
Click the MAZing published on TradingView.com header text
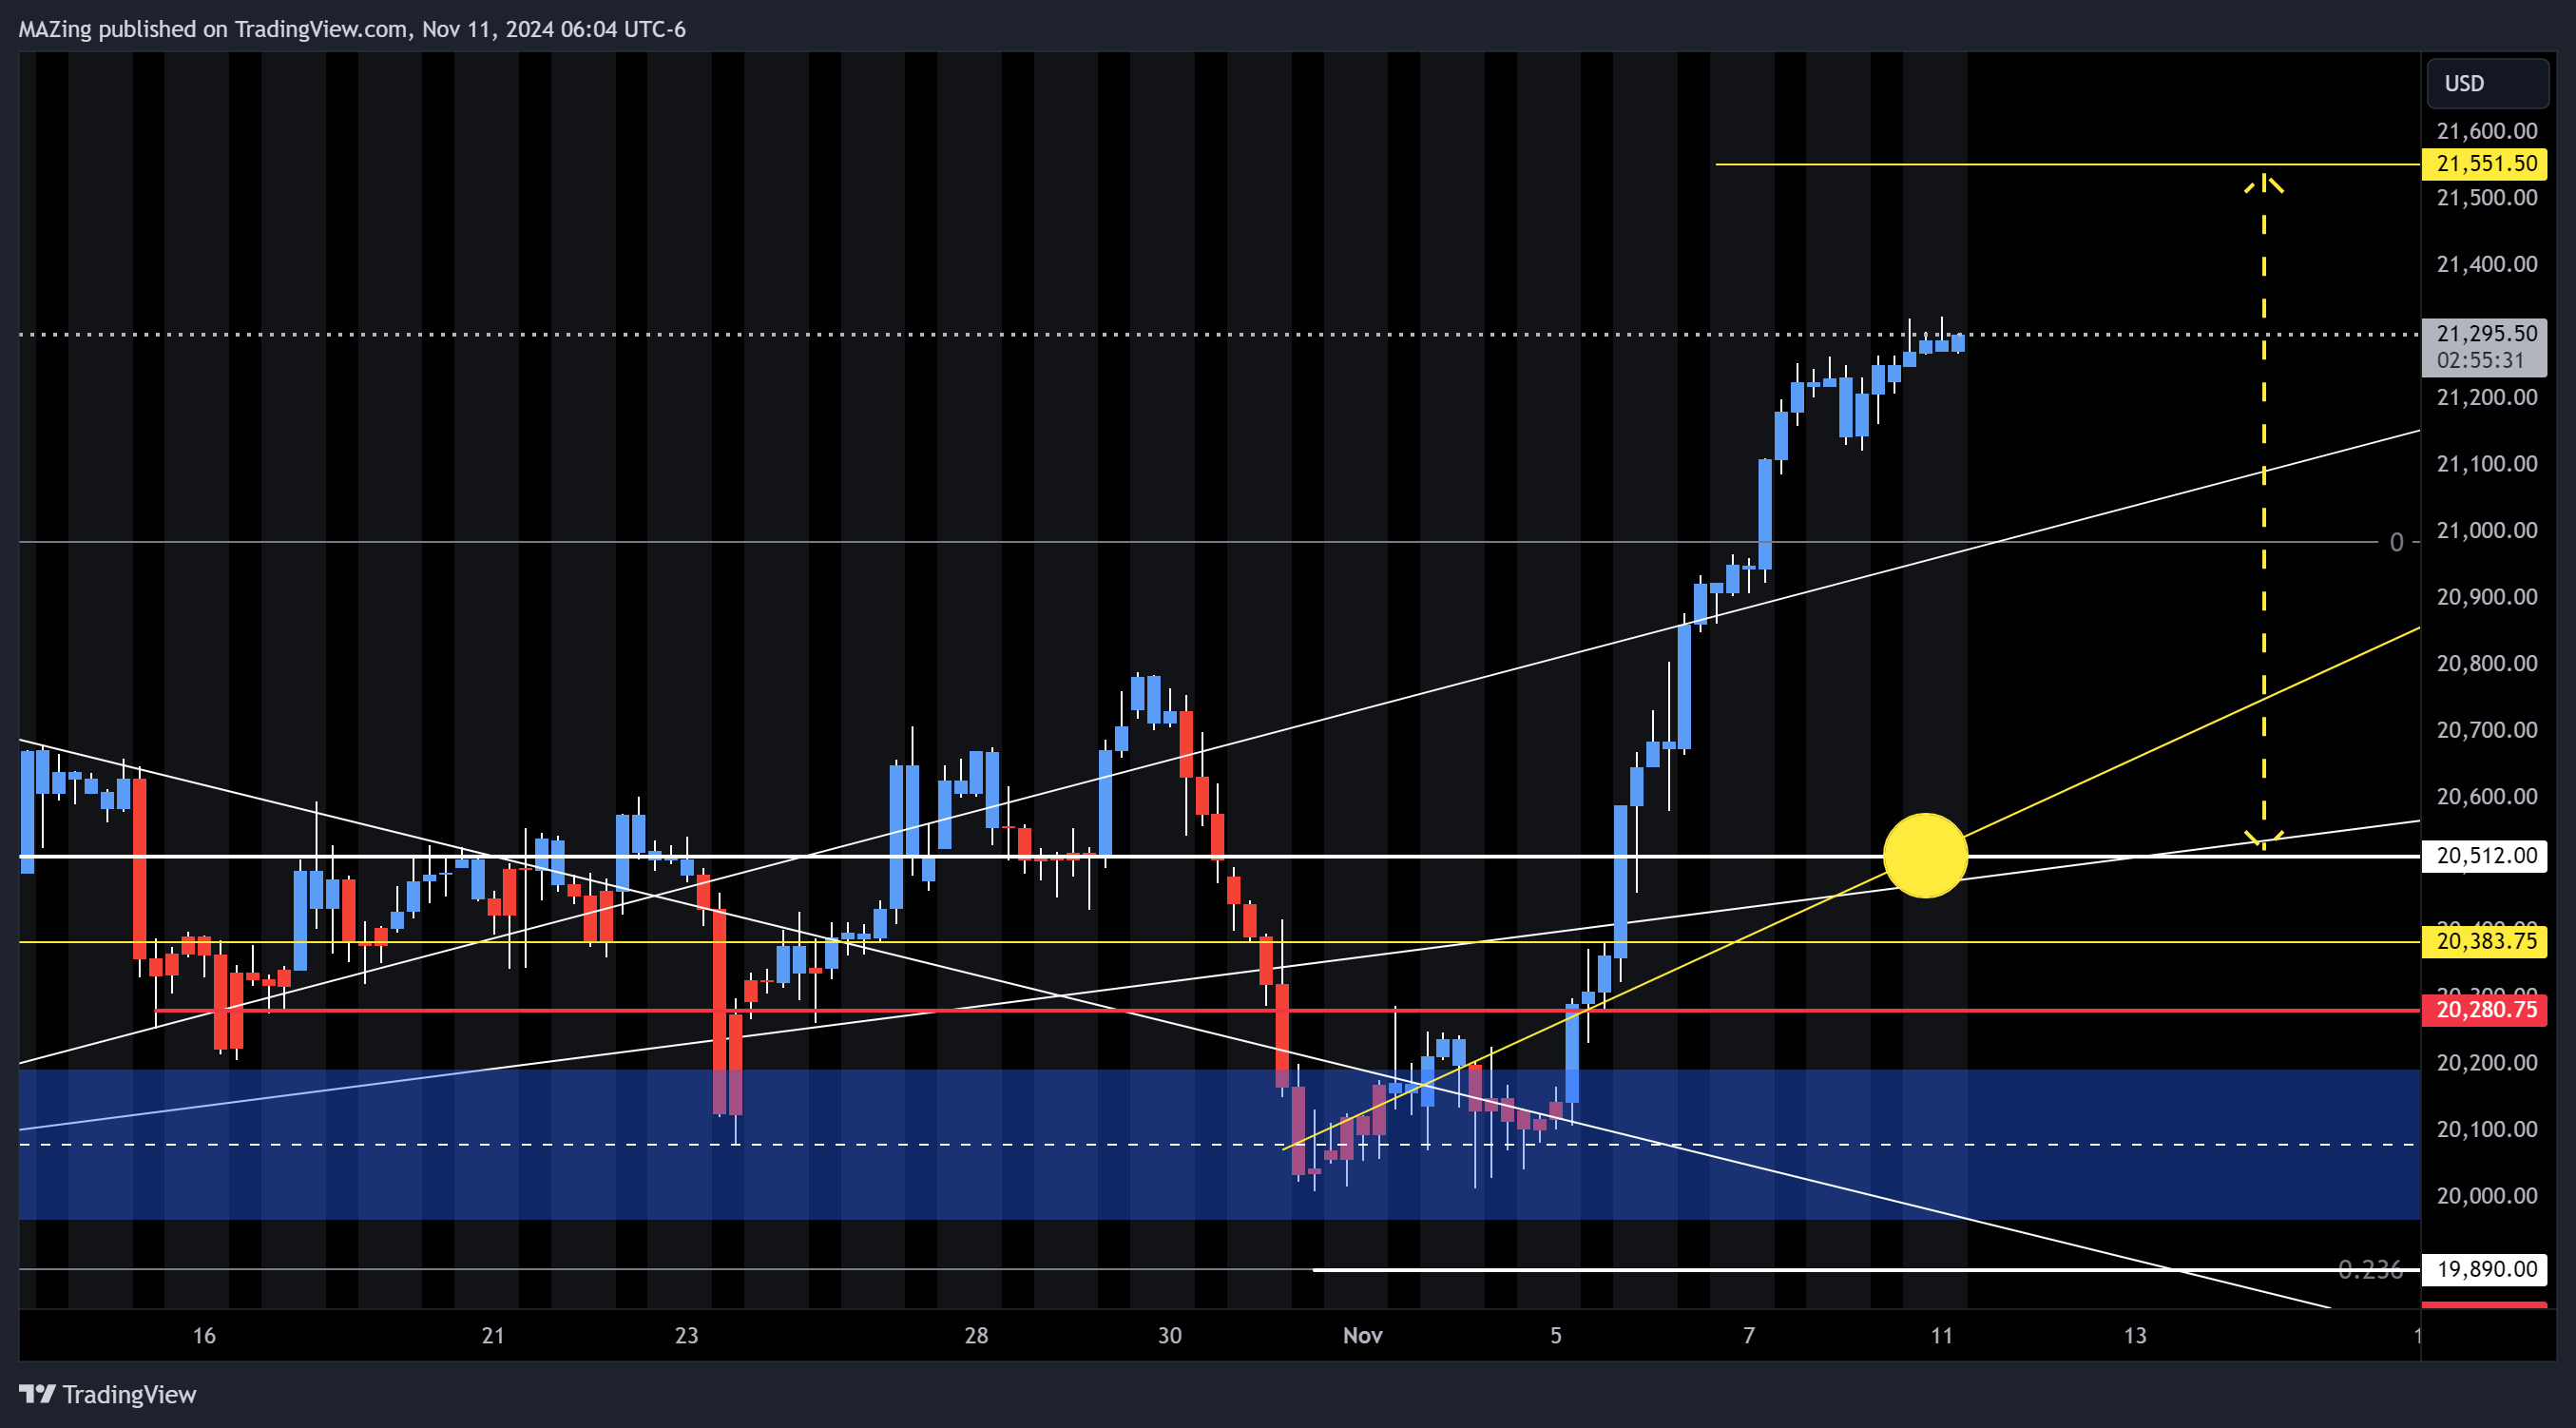[352, 29]
